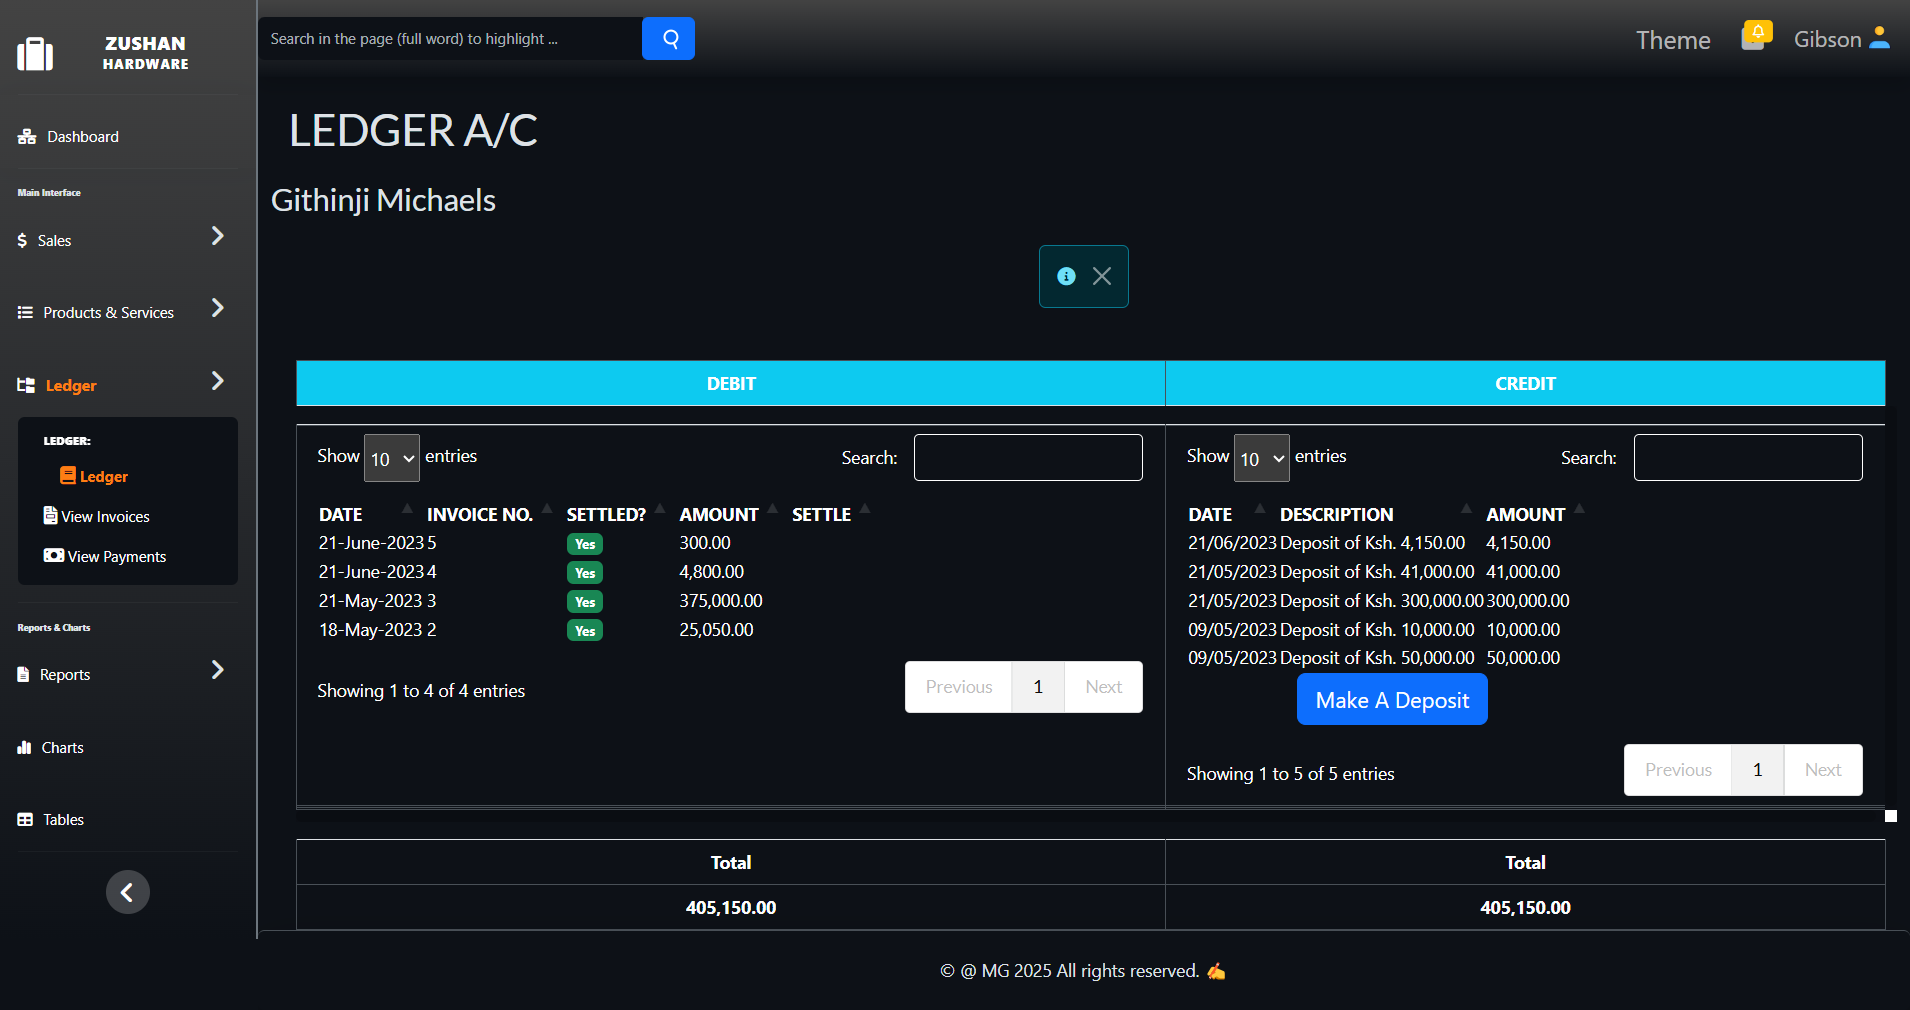Open debit table entries count dropdown
1910x1010 pixels.
coord(391,459)
